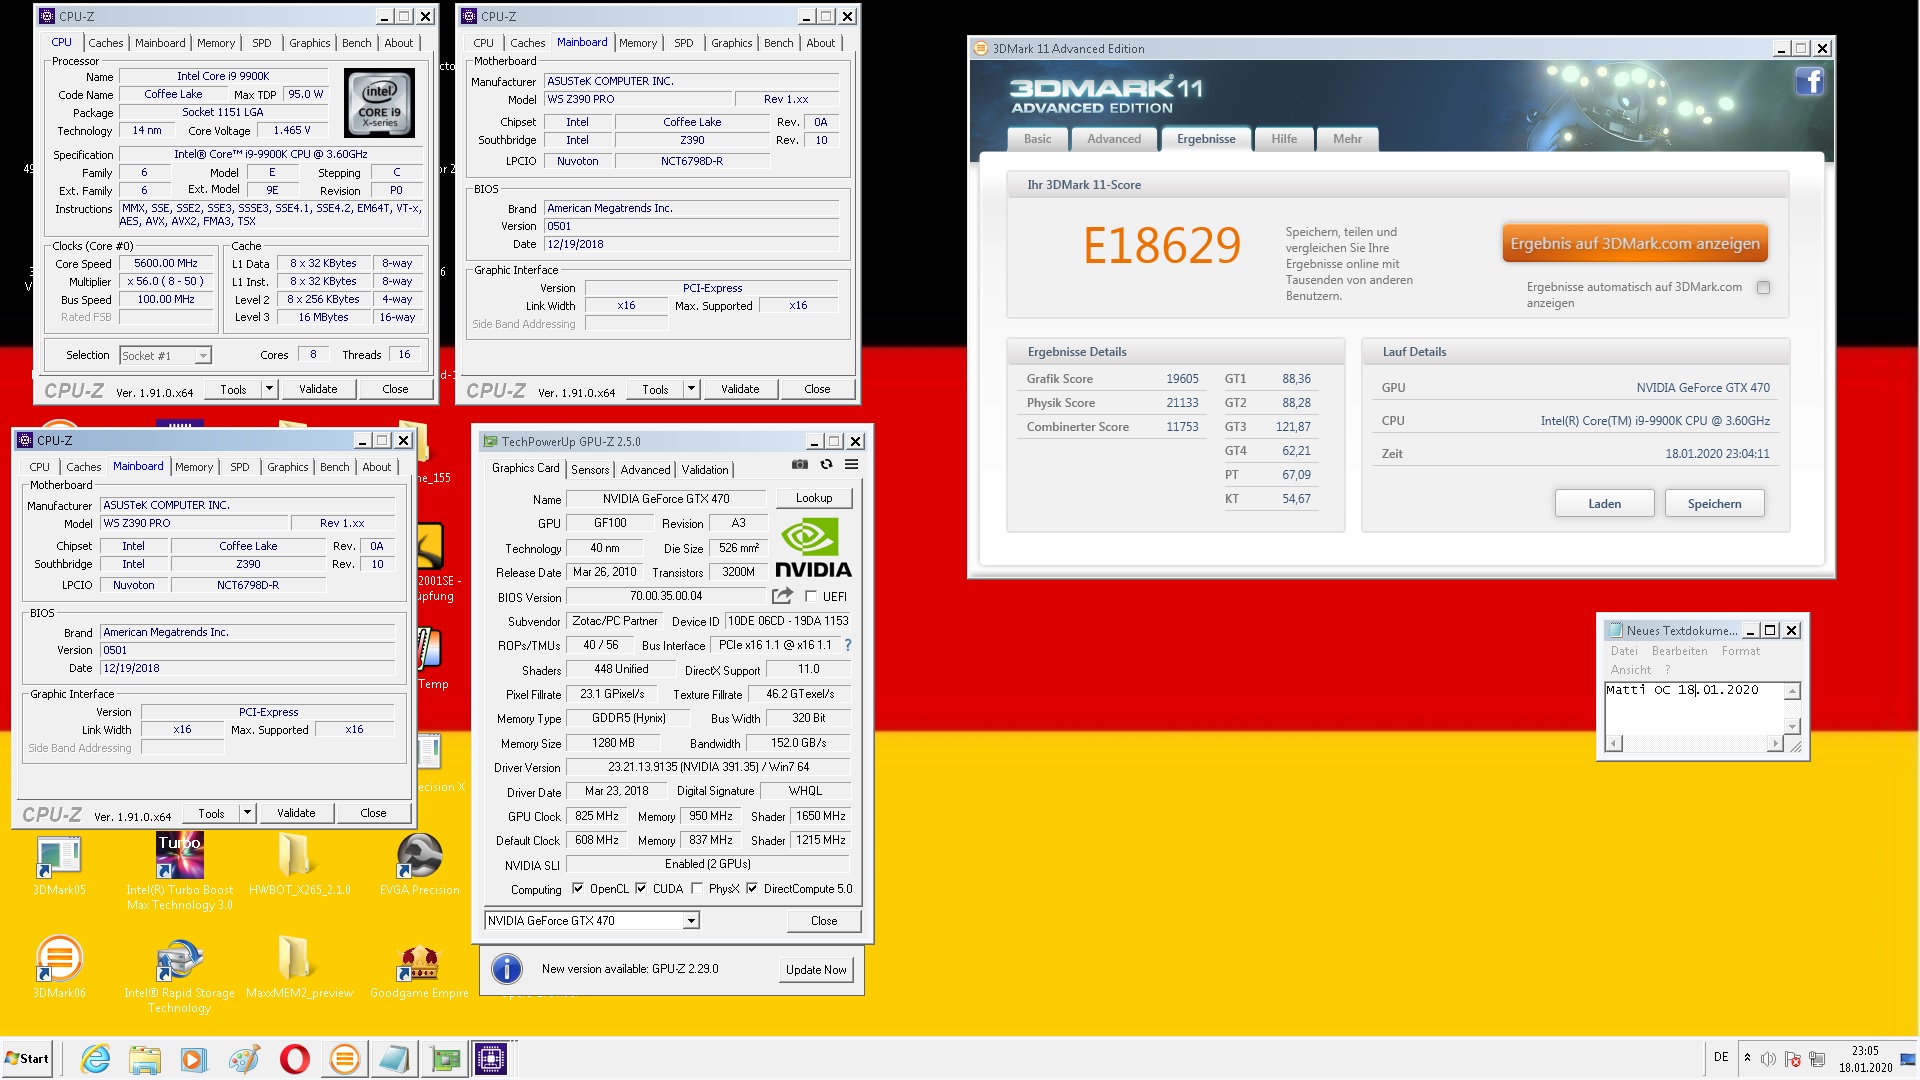Select the 3DMark06 desktop shortcut
The width and height of the screenshot is (1920, 1080).
coord(59,967)
